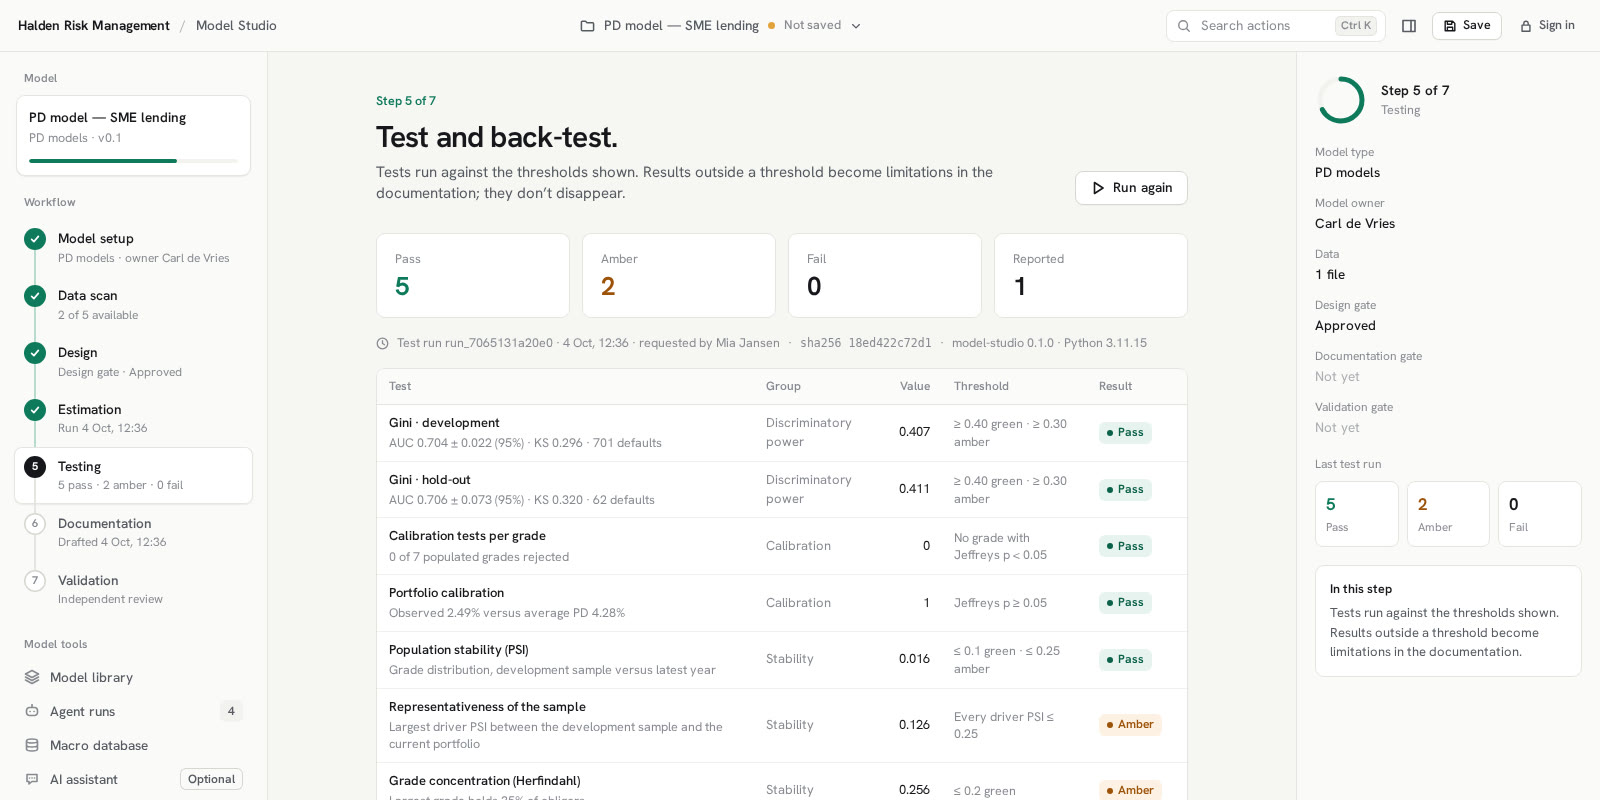Open the PD model — SME lending card

click(x=133, y=136)
